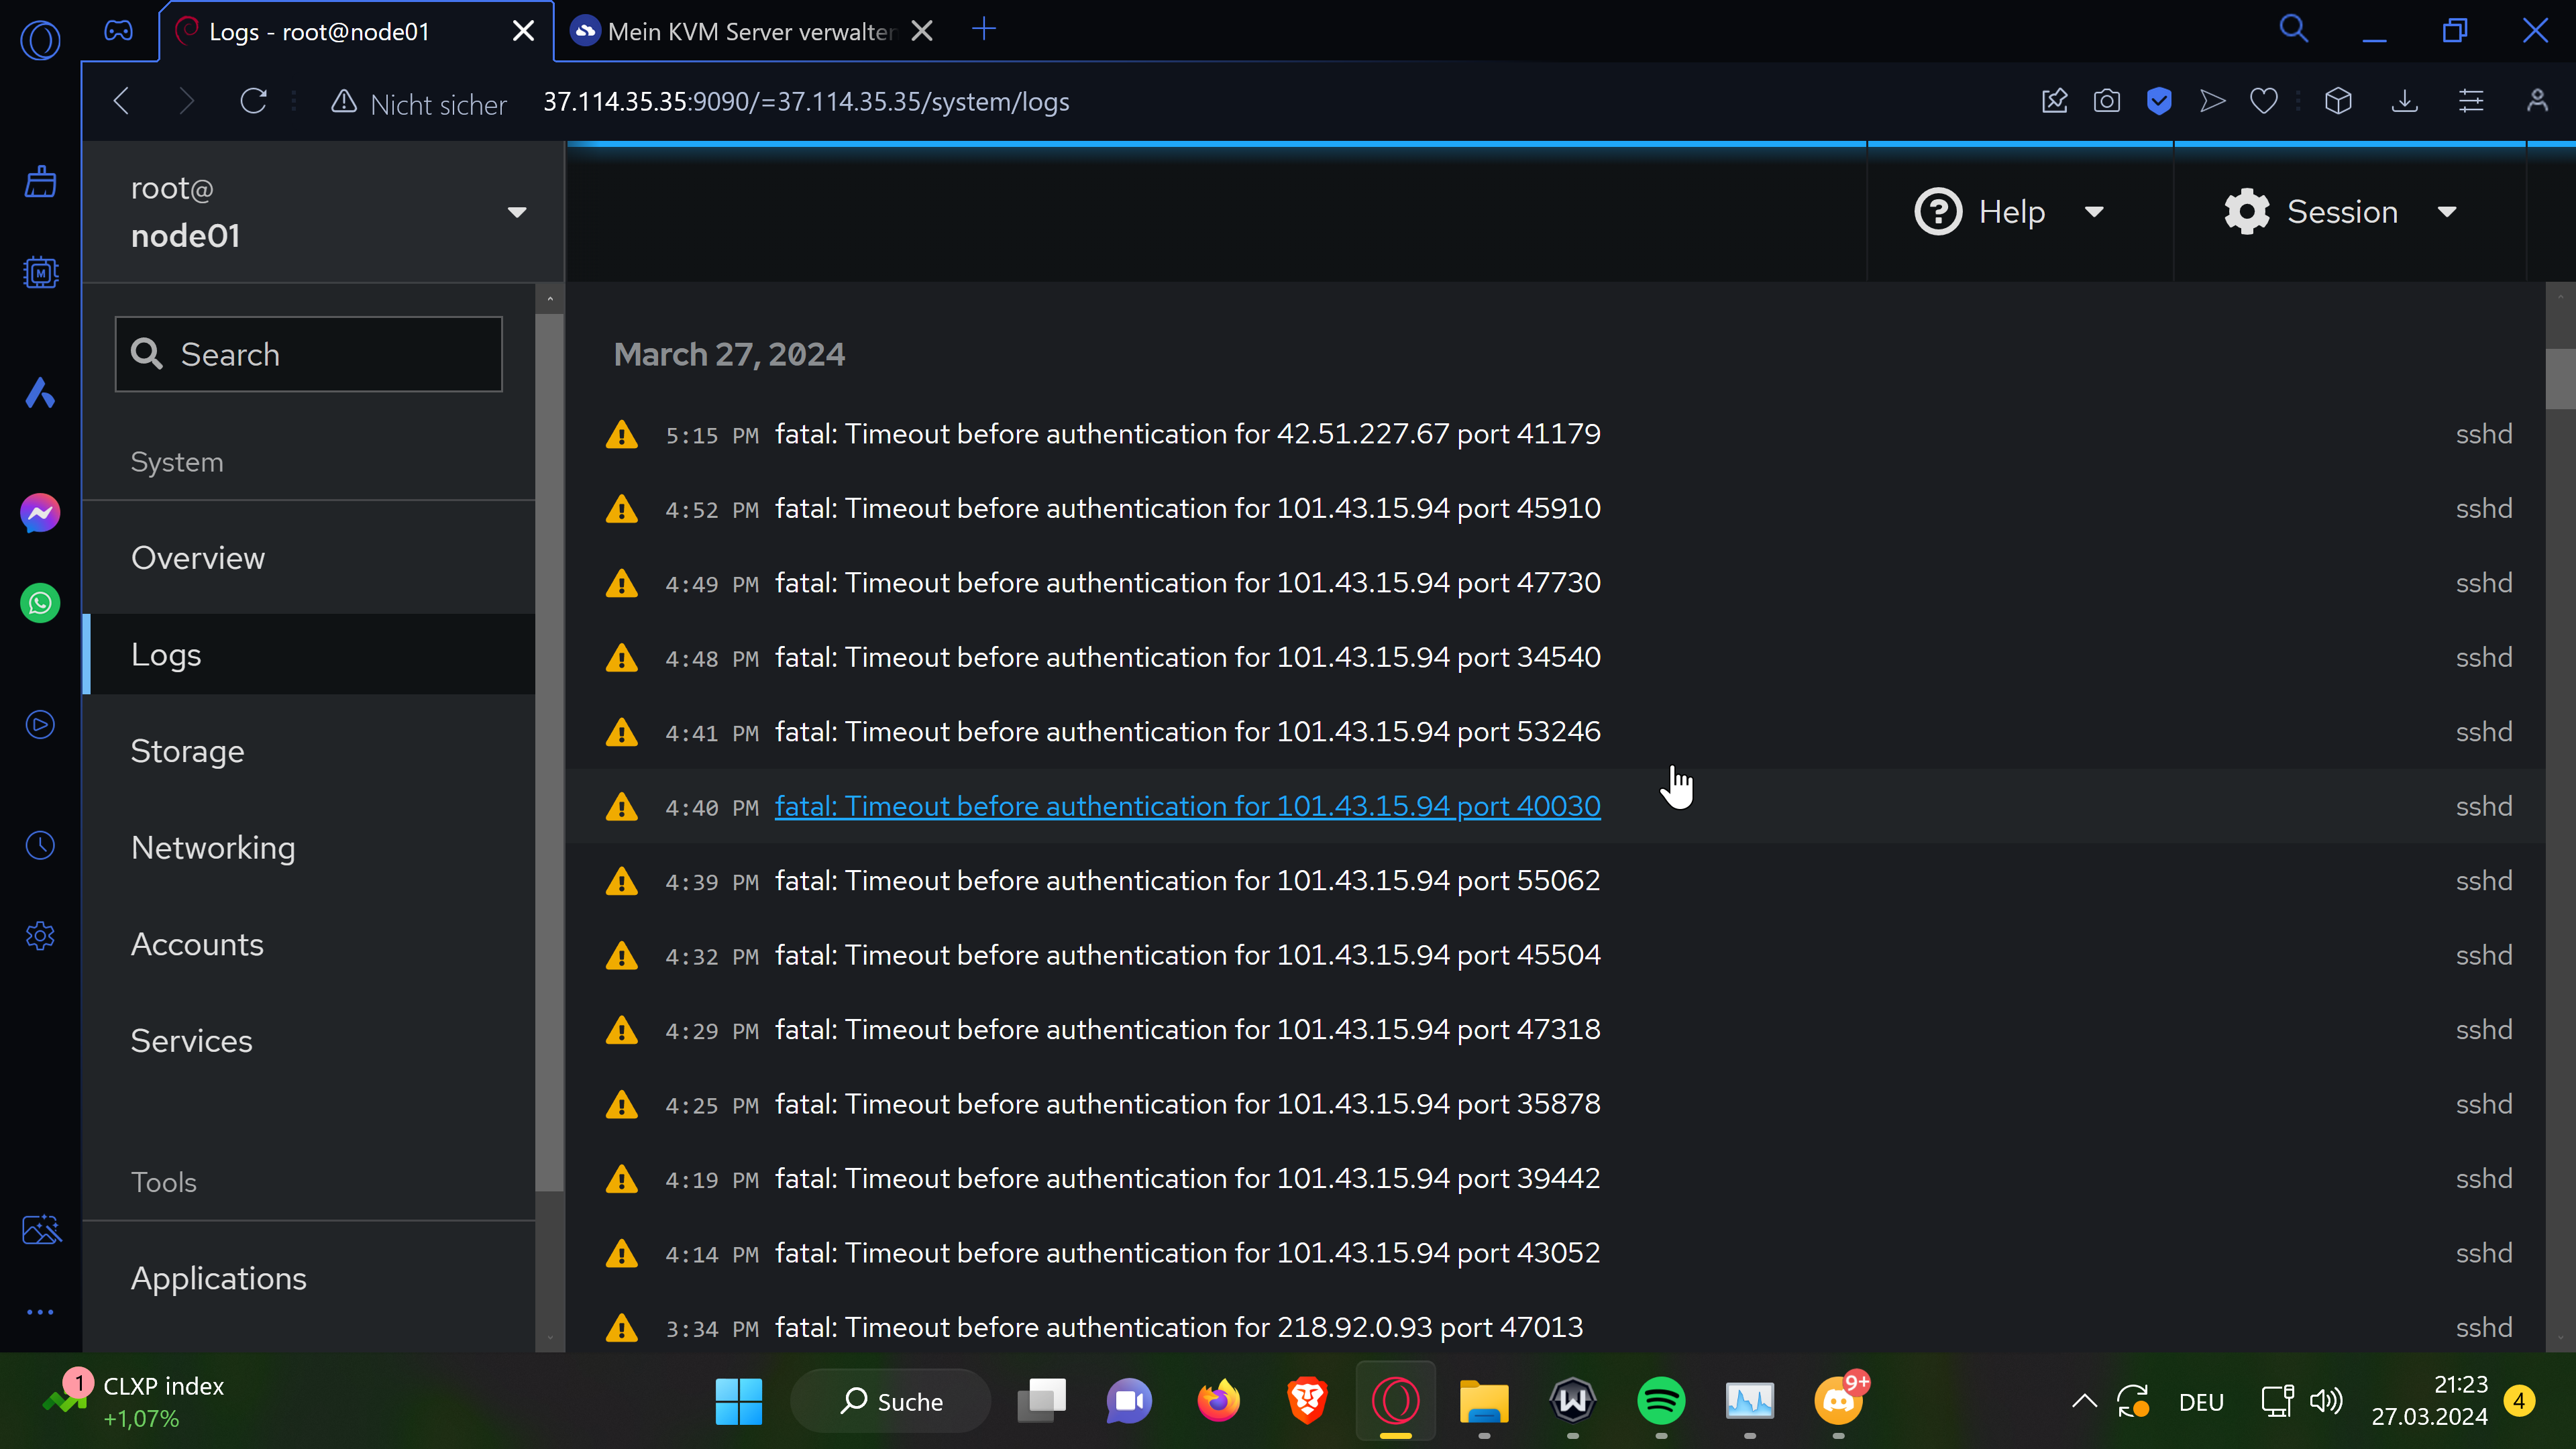Open the 5:15 PM timeout log entry
Screen dimensions: 2576x1449
click(1187, 434)
